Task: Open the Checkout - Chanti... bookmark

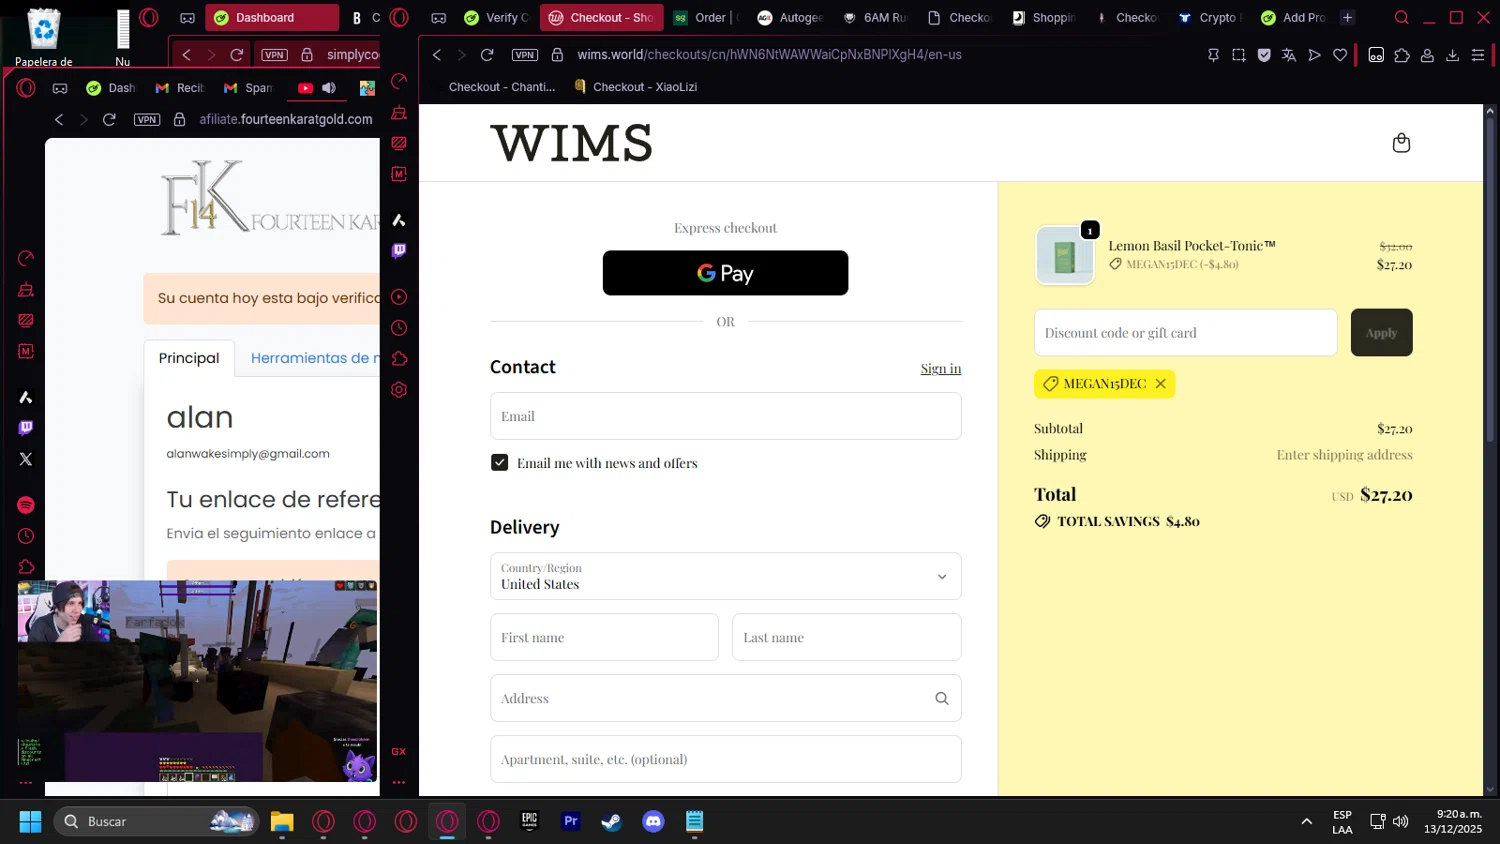Action: click(501, 87)
